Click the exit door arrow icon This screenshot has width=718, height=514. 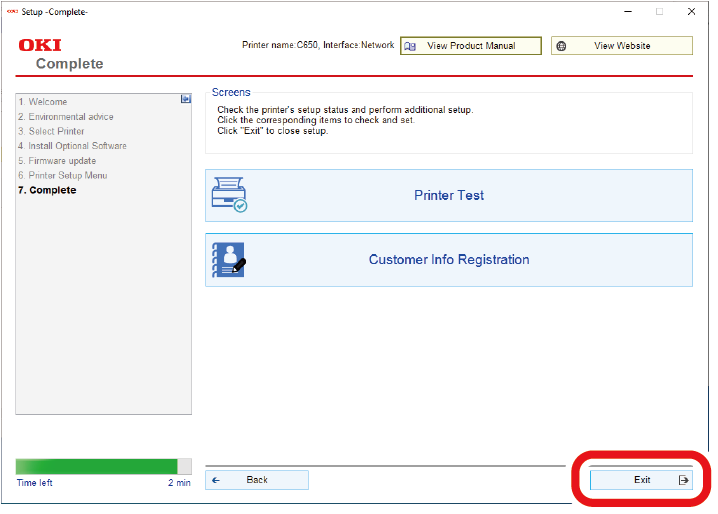[x=684, y=480]
